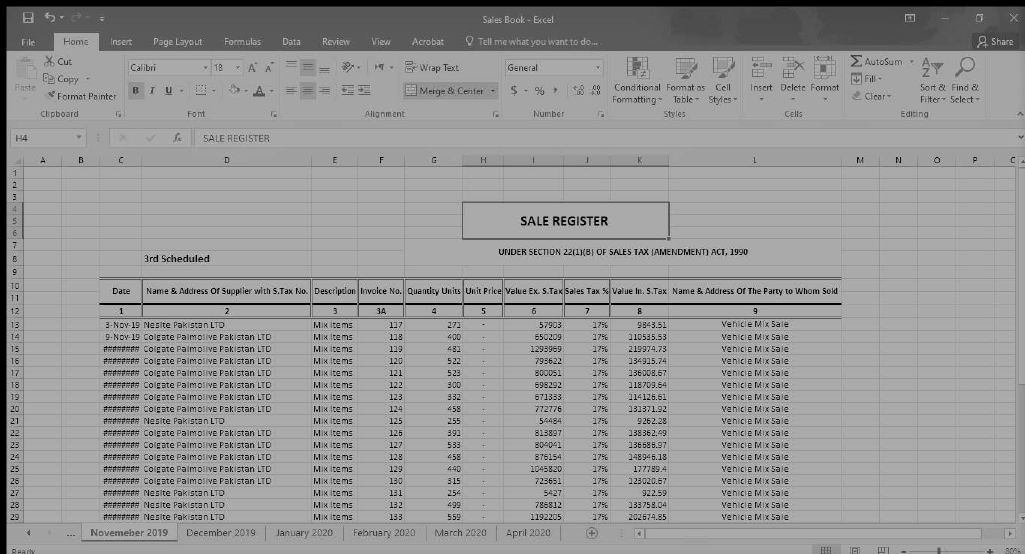Open the April 2020 sheet tab
The height and width of the screenshot is (554, 1025).
[528, 532]
